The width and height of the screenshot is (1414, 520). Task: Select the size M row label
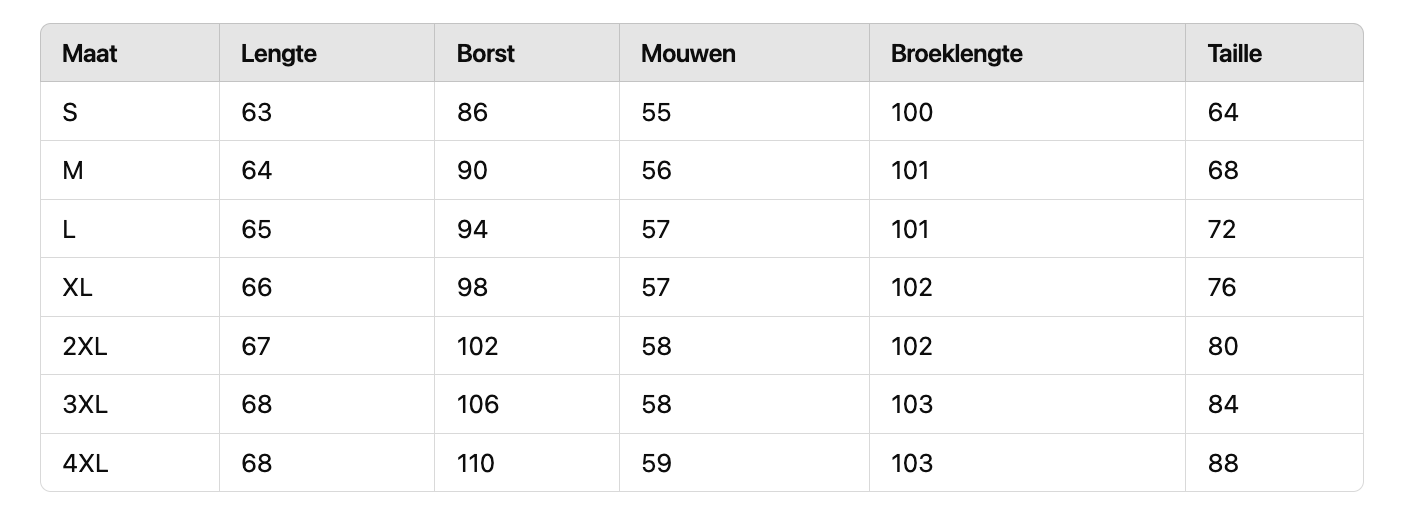(x=73, y=171)
